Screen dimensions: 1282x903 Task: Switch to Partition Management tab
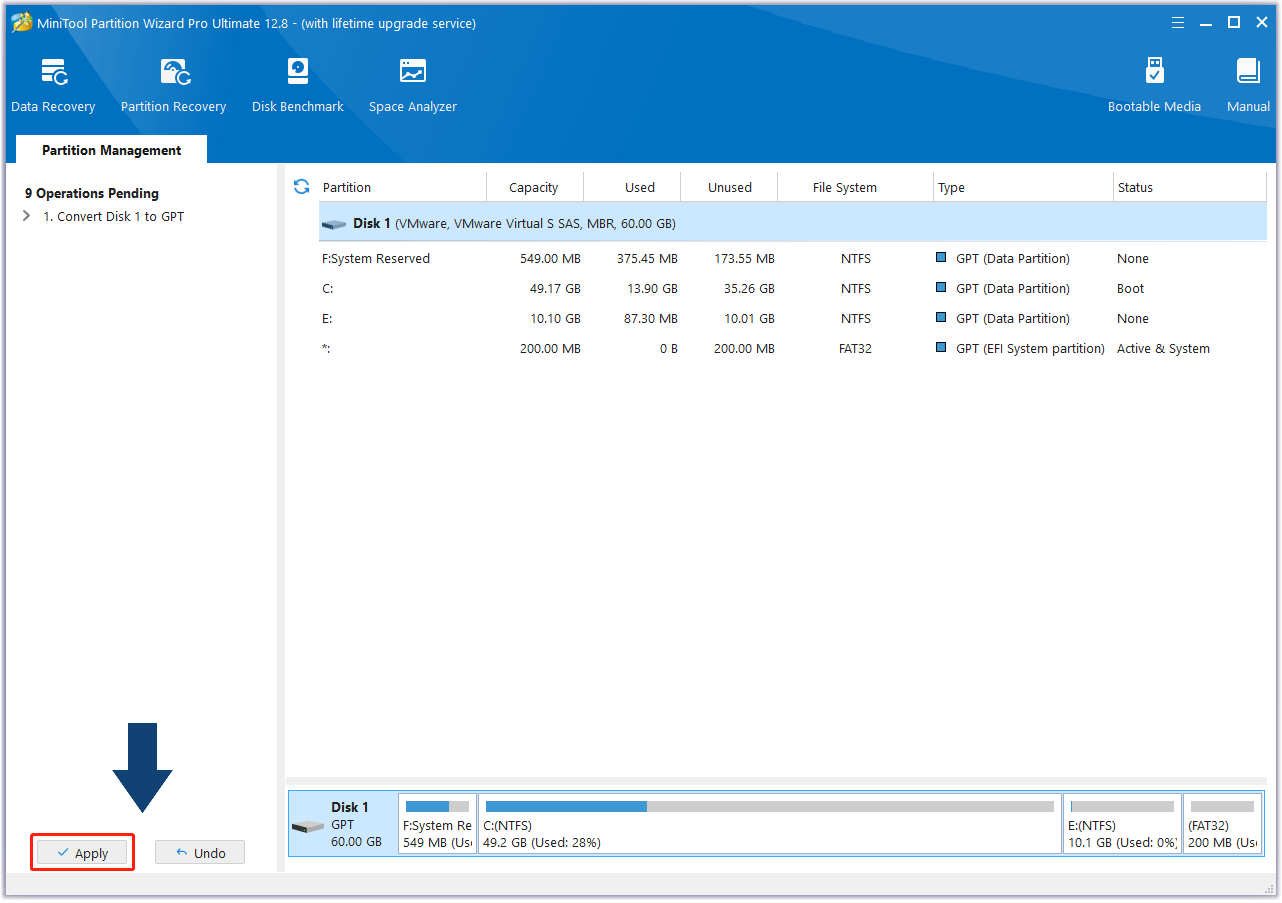(111, 150)
